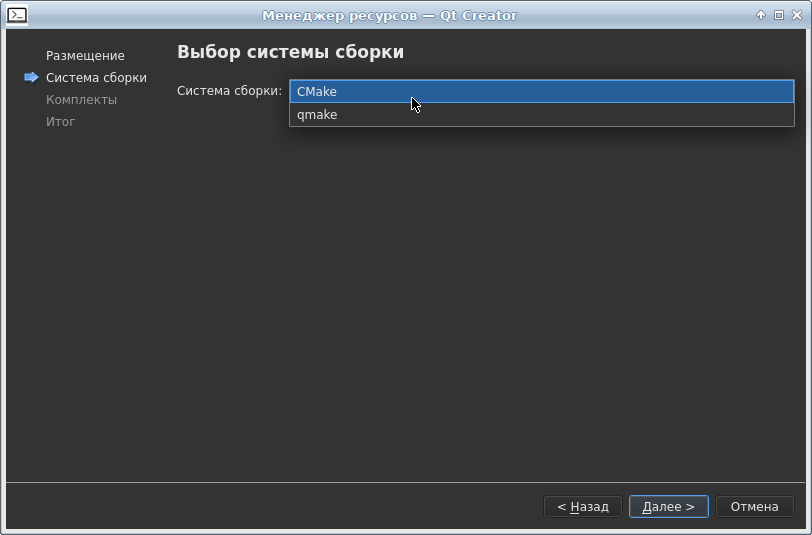The width and height of the screenshot is (812, 535).
Task: Roll up window with the up-arrow icon
Action: click(x=761, y=15)
